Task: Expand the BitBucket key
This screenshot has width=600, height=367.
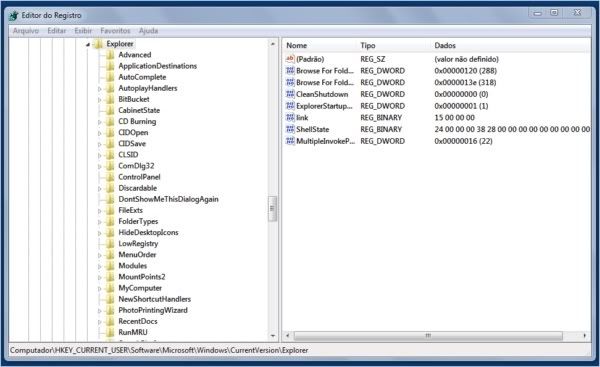Action: point(99,99)
